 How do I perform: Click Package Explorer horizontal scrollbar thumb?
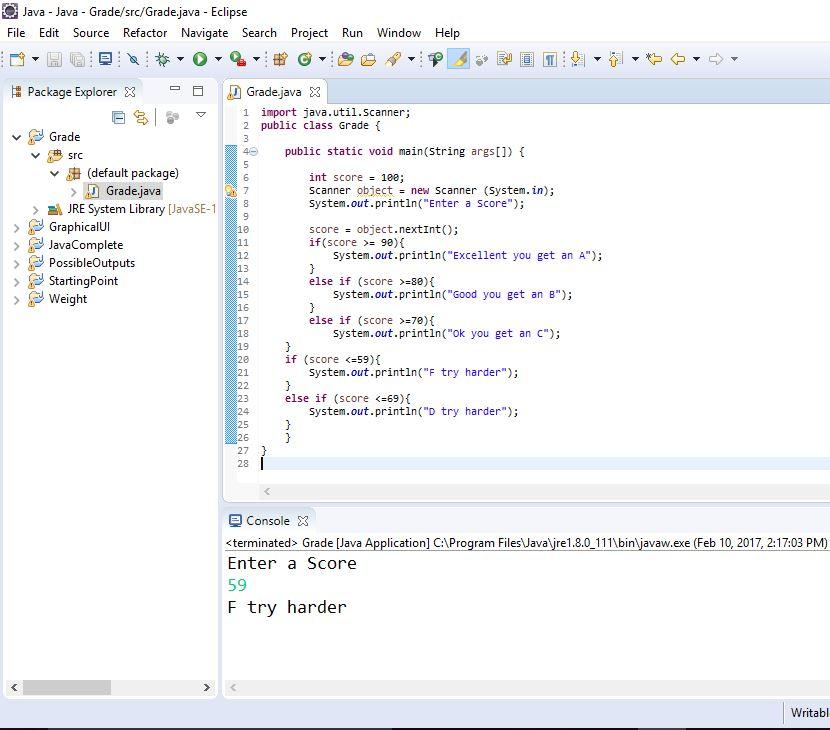point(66,687)
